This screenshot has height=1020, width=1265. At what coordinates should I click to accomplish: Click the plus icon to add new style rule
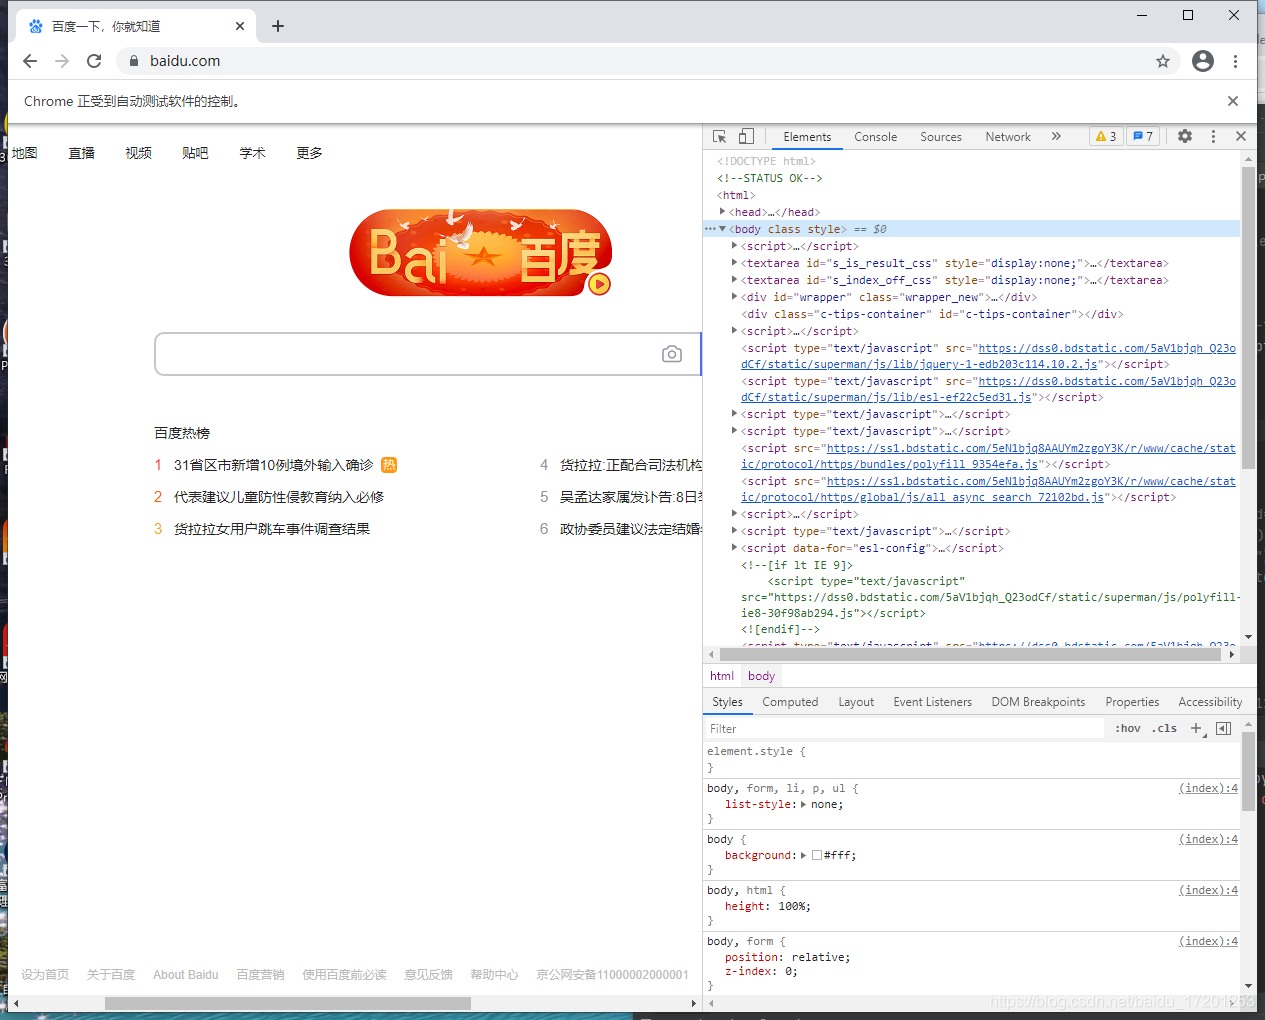pos(1197,728)
